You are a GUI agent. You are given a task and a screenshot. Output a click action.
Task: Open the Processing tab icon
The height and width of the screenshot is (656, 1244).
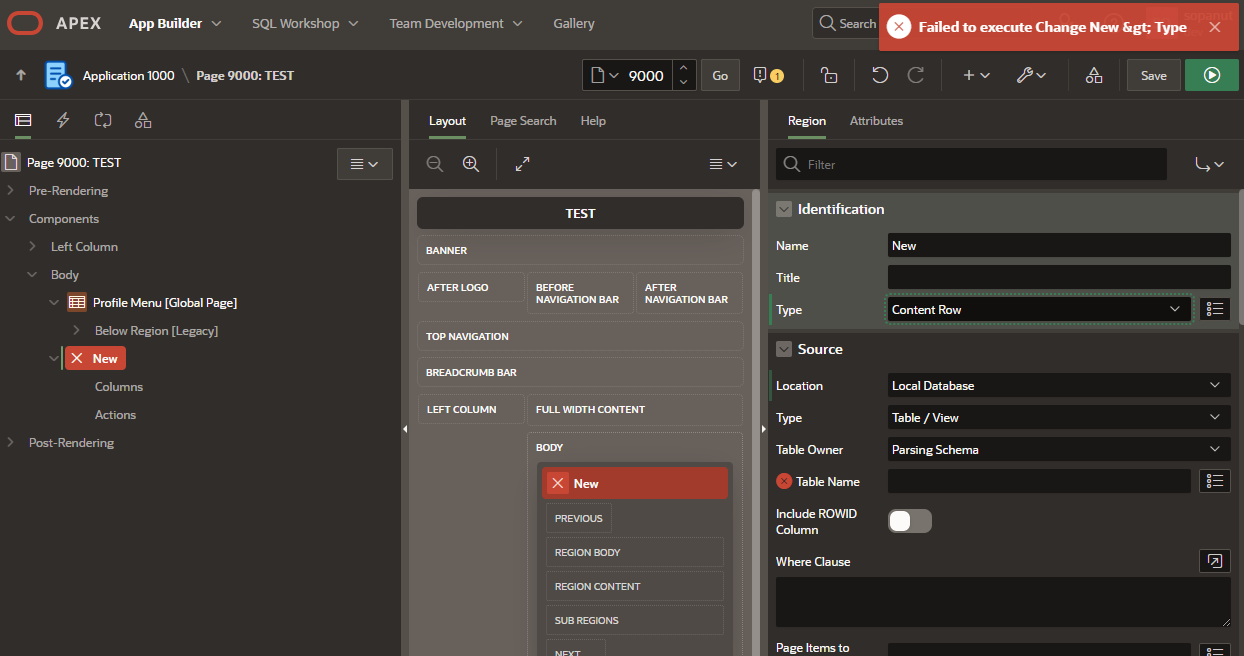click(103, 120)
